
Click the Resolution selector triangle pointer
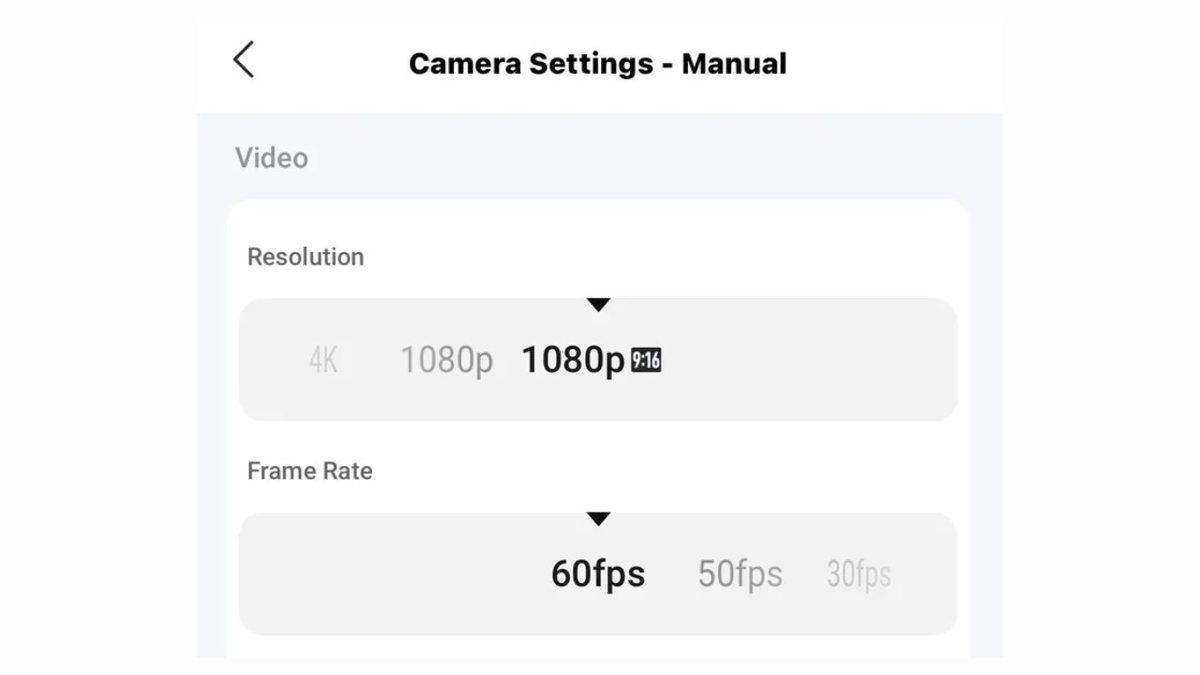(598, 305)
